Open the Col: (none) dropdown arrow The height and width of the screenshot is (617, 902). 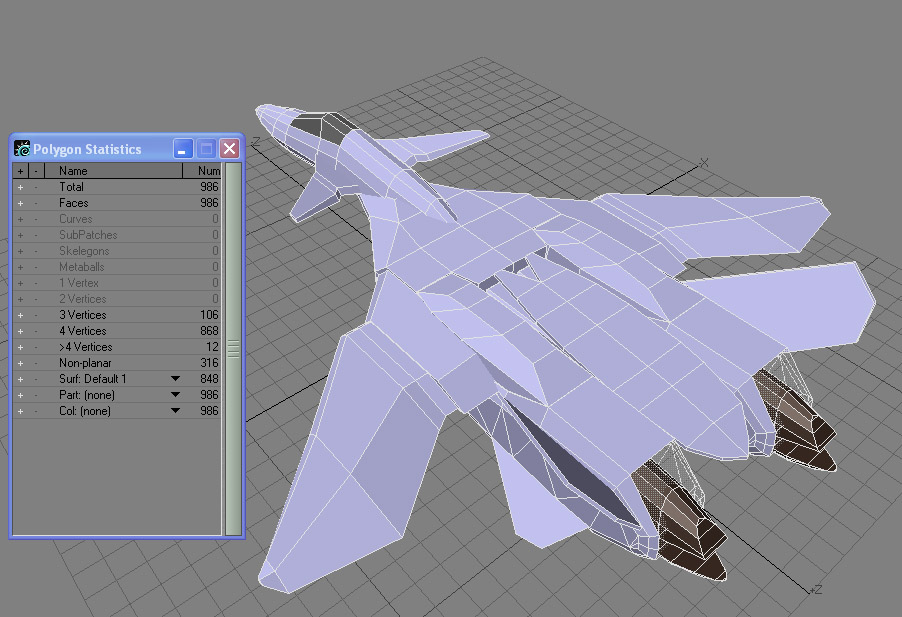175,411
